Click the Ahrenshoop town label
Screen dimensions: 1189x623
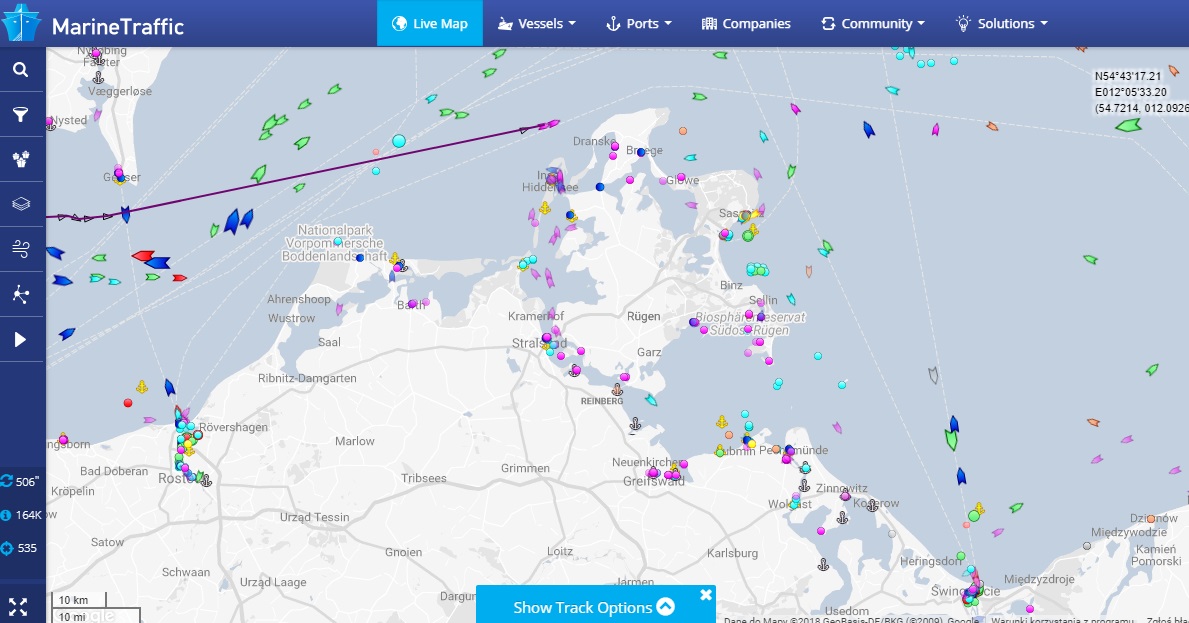299,299
